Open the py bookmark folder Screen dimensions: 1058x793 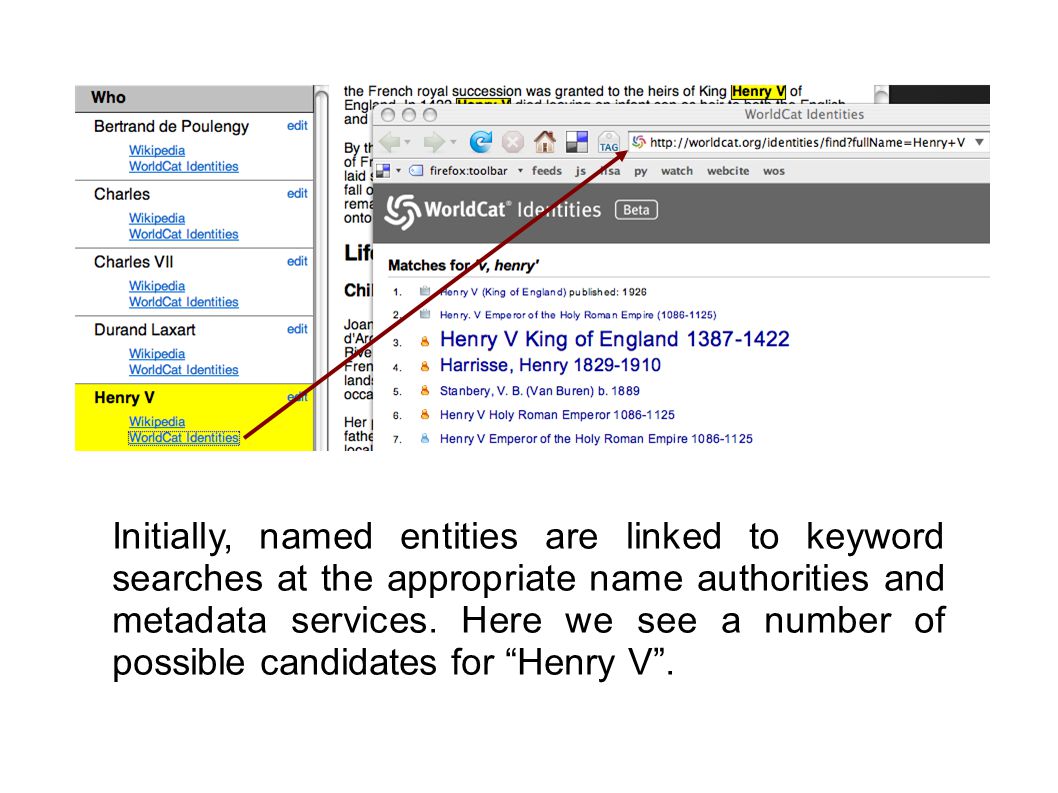pos(640,171)
